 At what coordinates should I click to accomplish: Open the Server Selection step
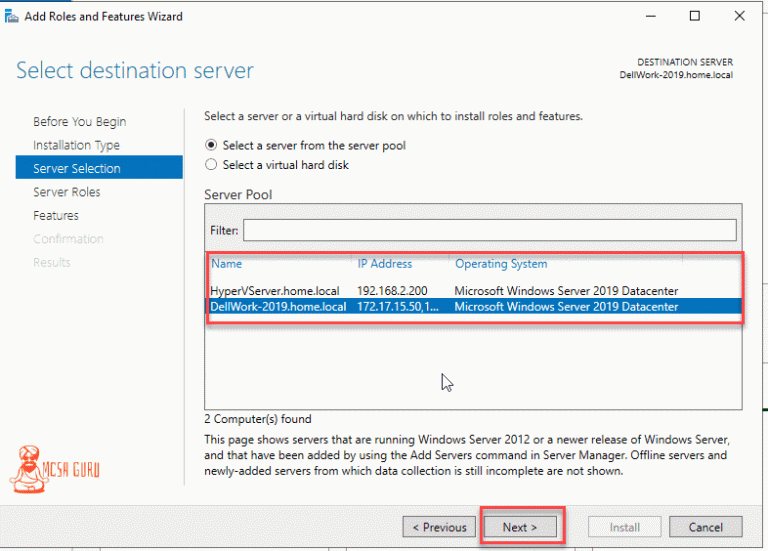pos(99,168)
